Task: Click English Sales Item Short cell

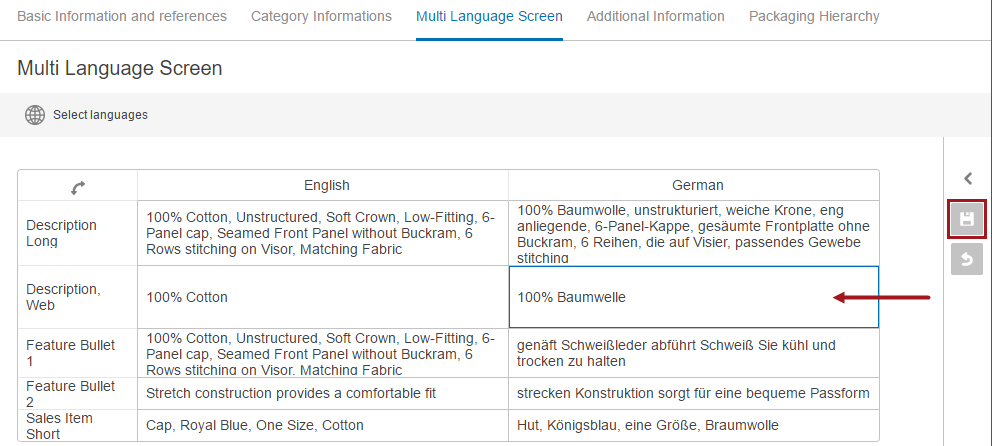Action: click(x=323, y=425)
